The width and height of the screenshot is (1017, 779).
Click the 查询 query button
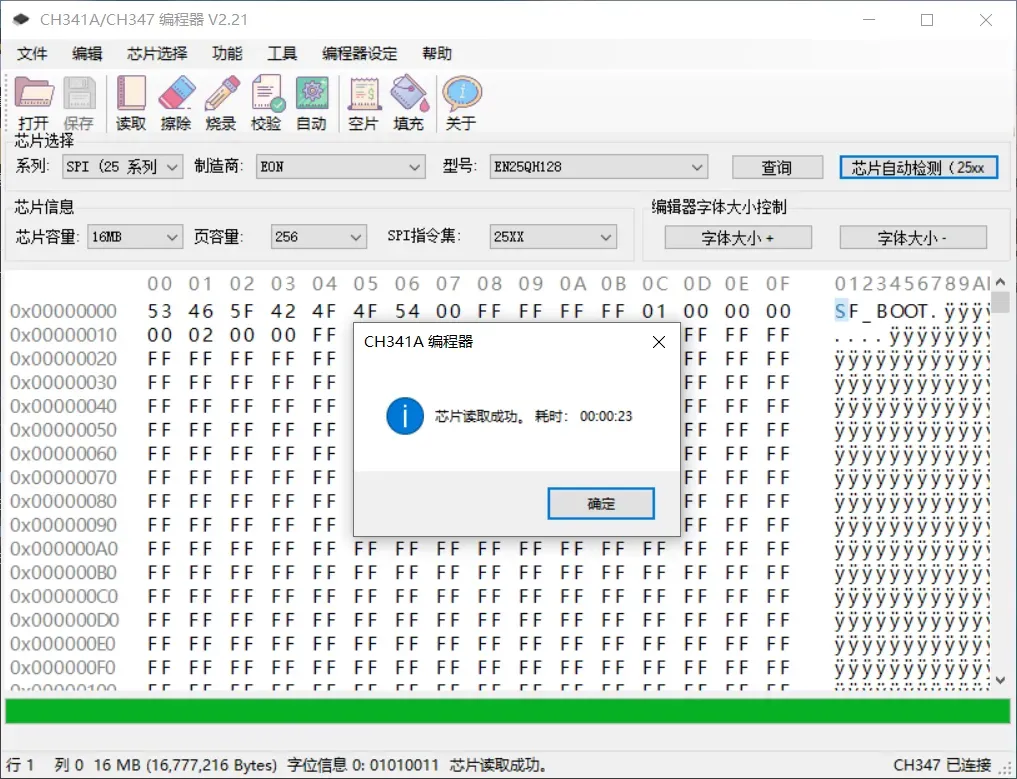click(777, 167)
